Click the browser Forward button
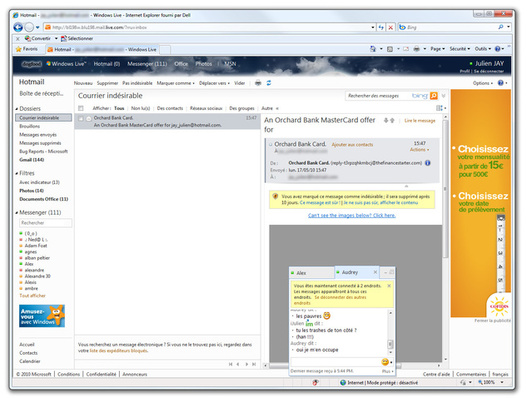This screenshot has height=398, width=527. coord(29,27)
